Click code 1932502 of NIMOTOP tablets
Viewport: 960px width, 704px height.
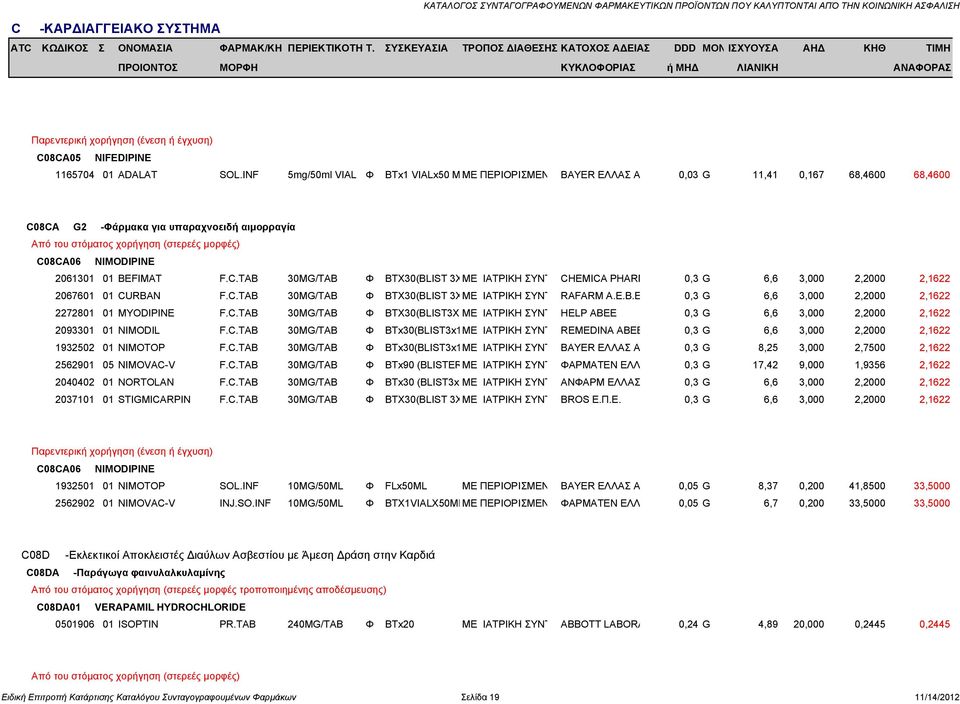[x=75, y=347]
